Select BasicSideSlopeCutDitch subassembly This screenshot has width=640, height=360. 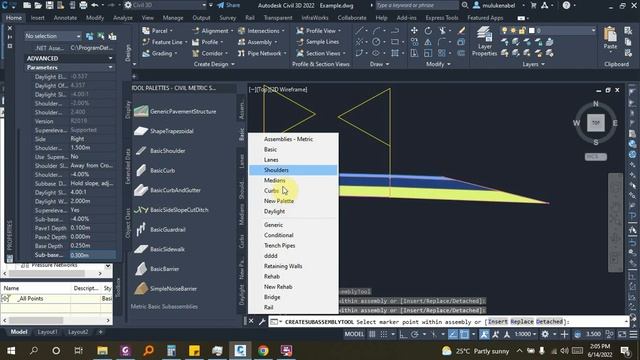click(171, 210)
